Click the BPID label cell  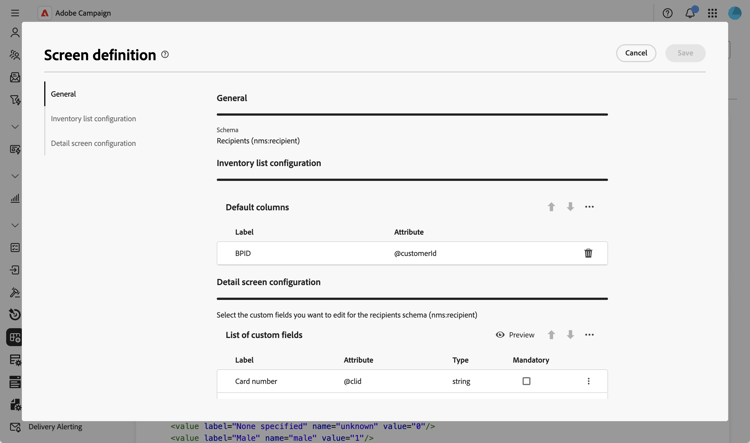click(x=243, y=253)
